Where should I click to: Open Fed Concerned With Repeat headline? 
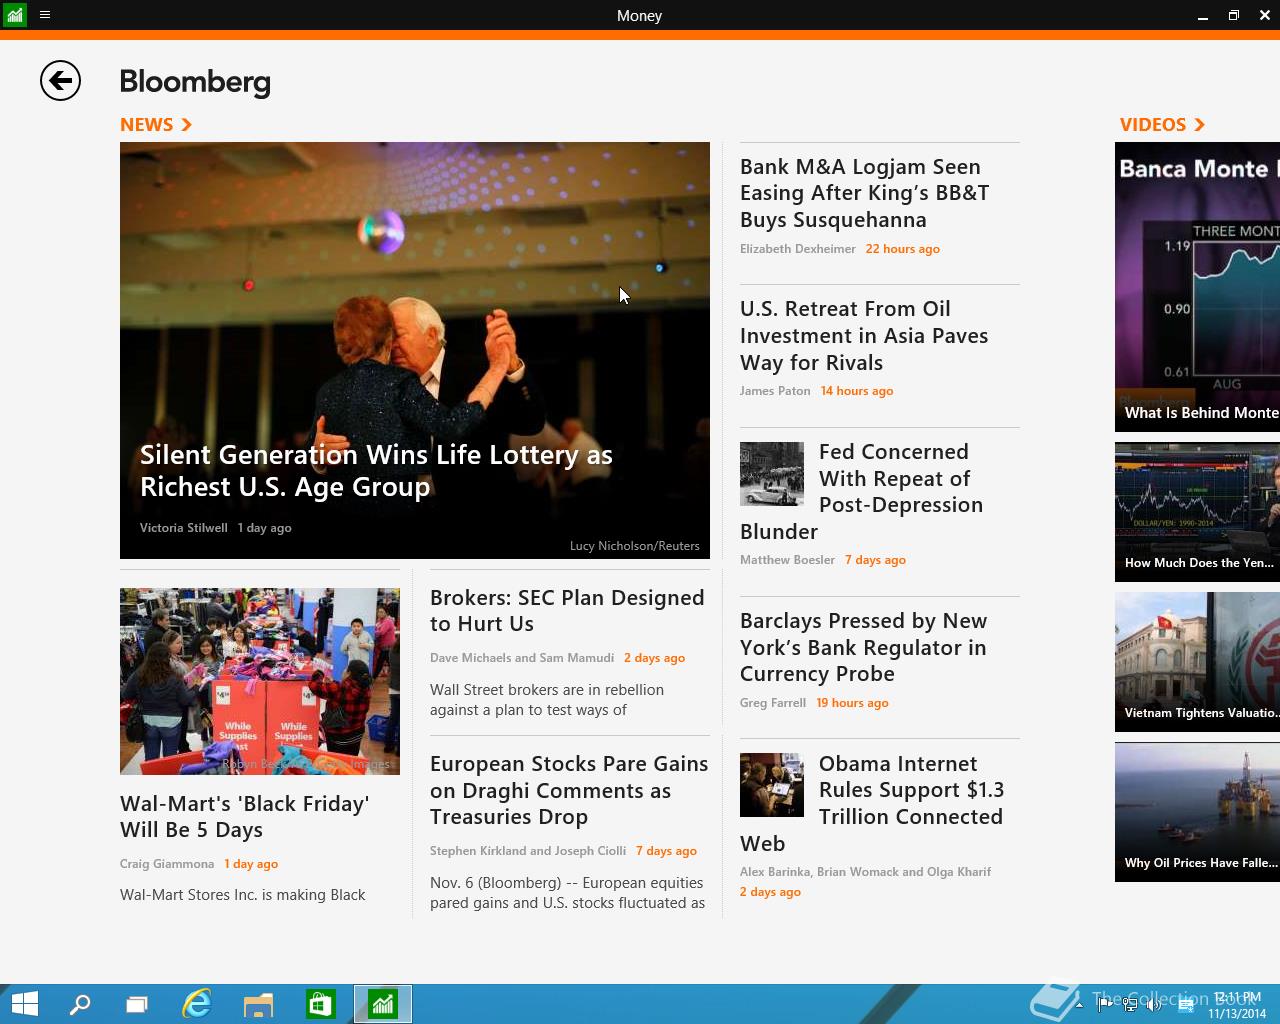(x=862, y=492)
